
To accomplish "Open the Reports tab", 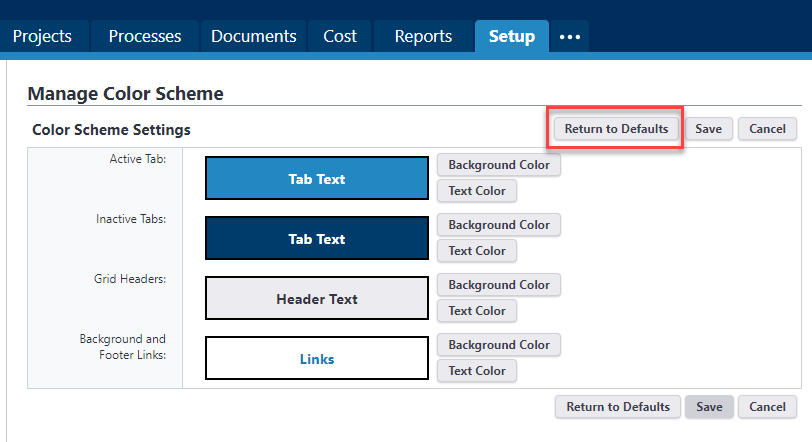I will click(423, 36).
